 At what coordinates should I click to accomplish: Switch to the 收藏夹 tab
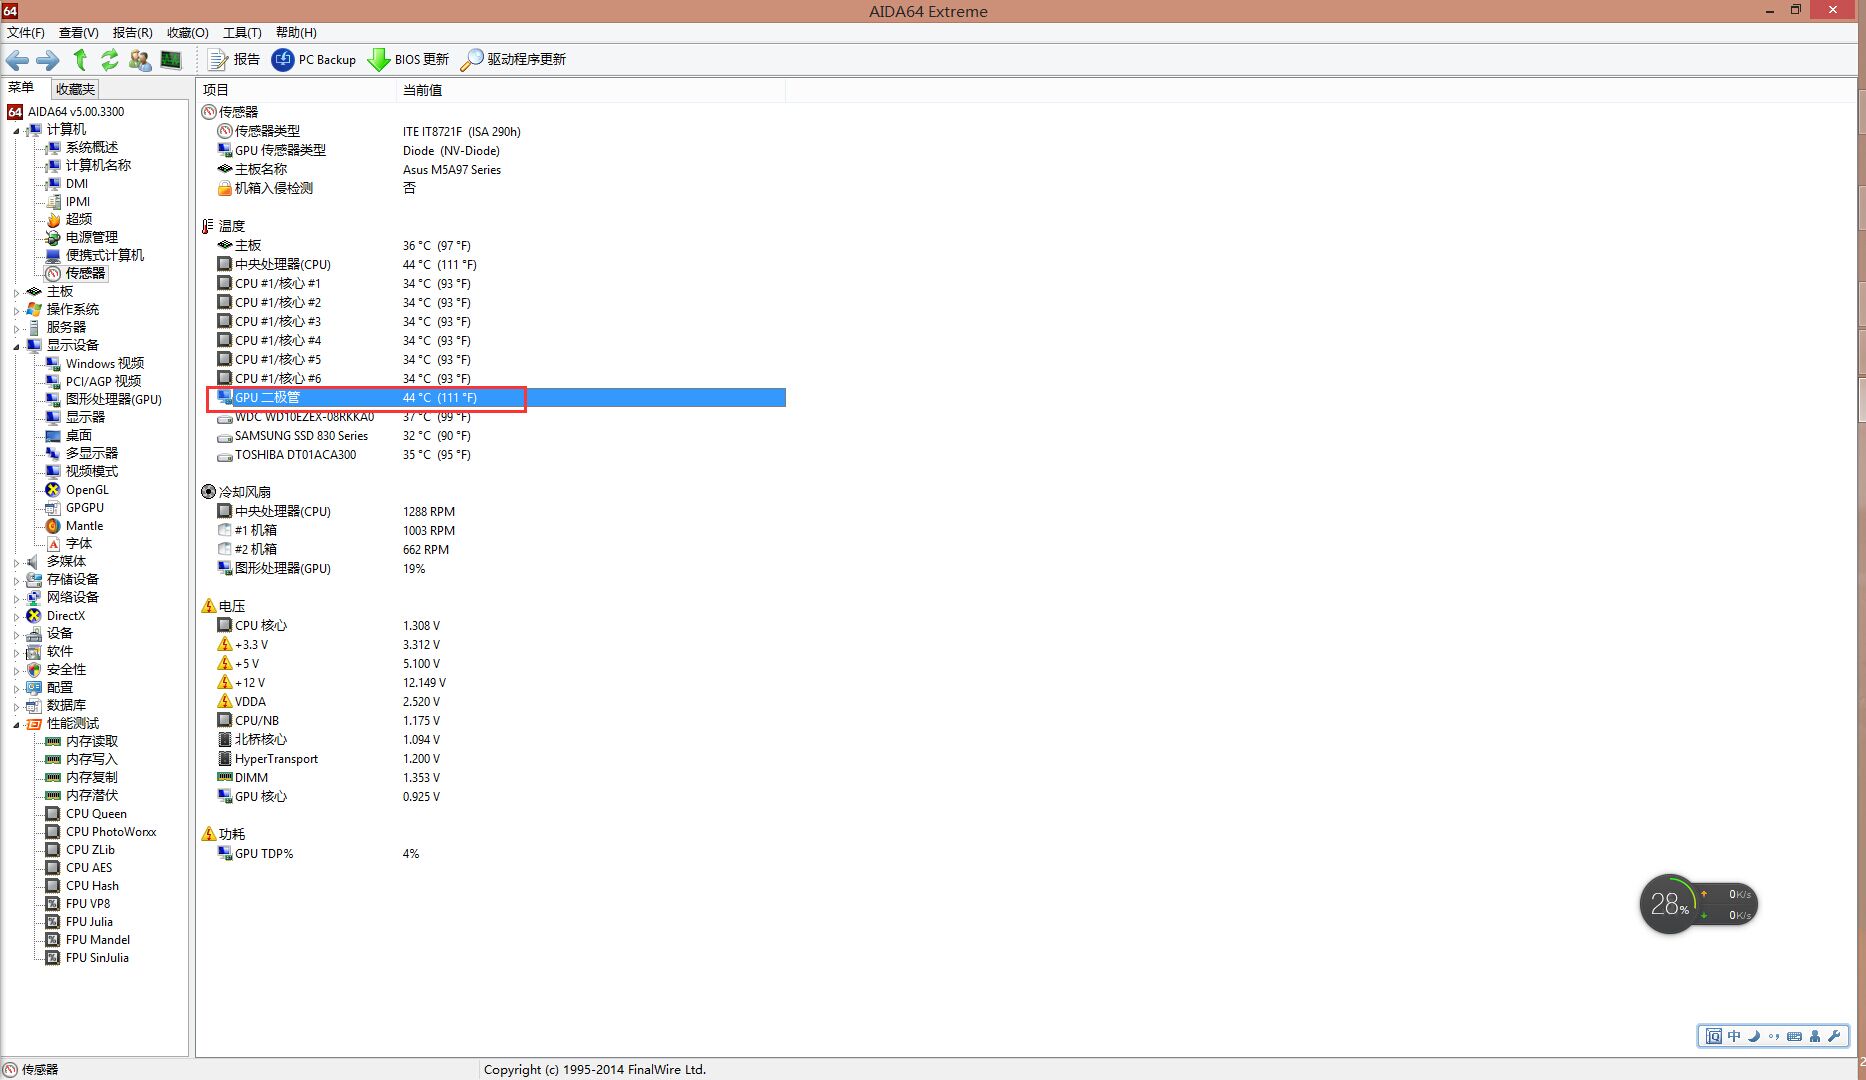click(75, 89)
